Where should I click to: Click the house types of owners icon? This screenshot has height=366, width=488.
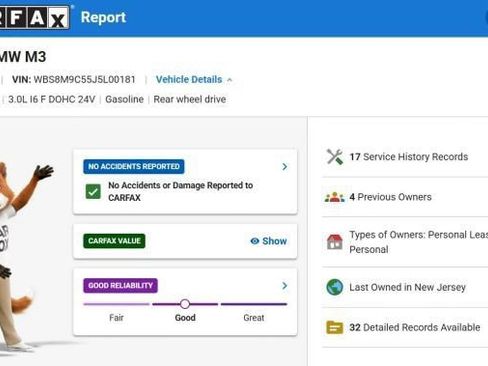pos(335,242)
